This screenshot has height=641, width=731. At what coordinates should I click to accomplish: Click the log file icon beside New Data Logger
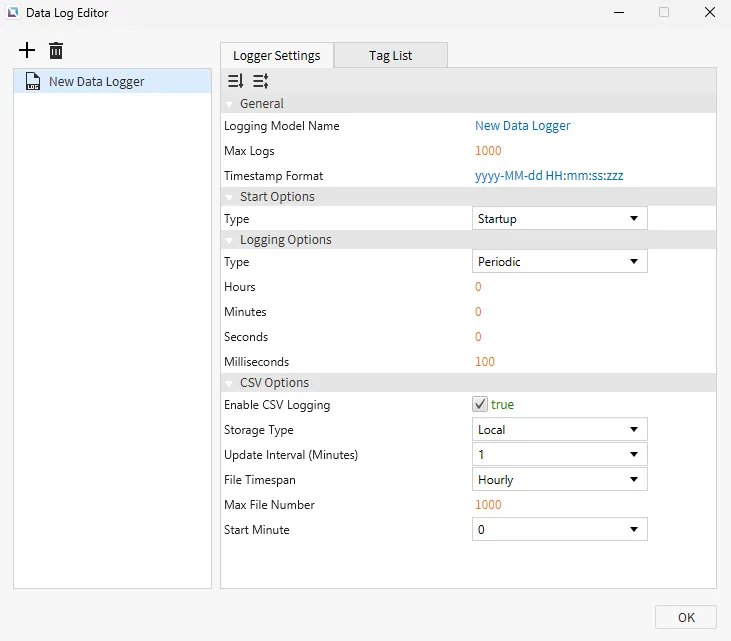coord(33,82)
